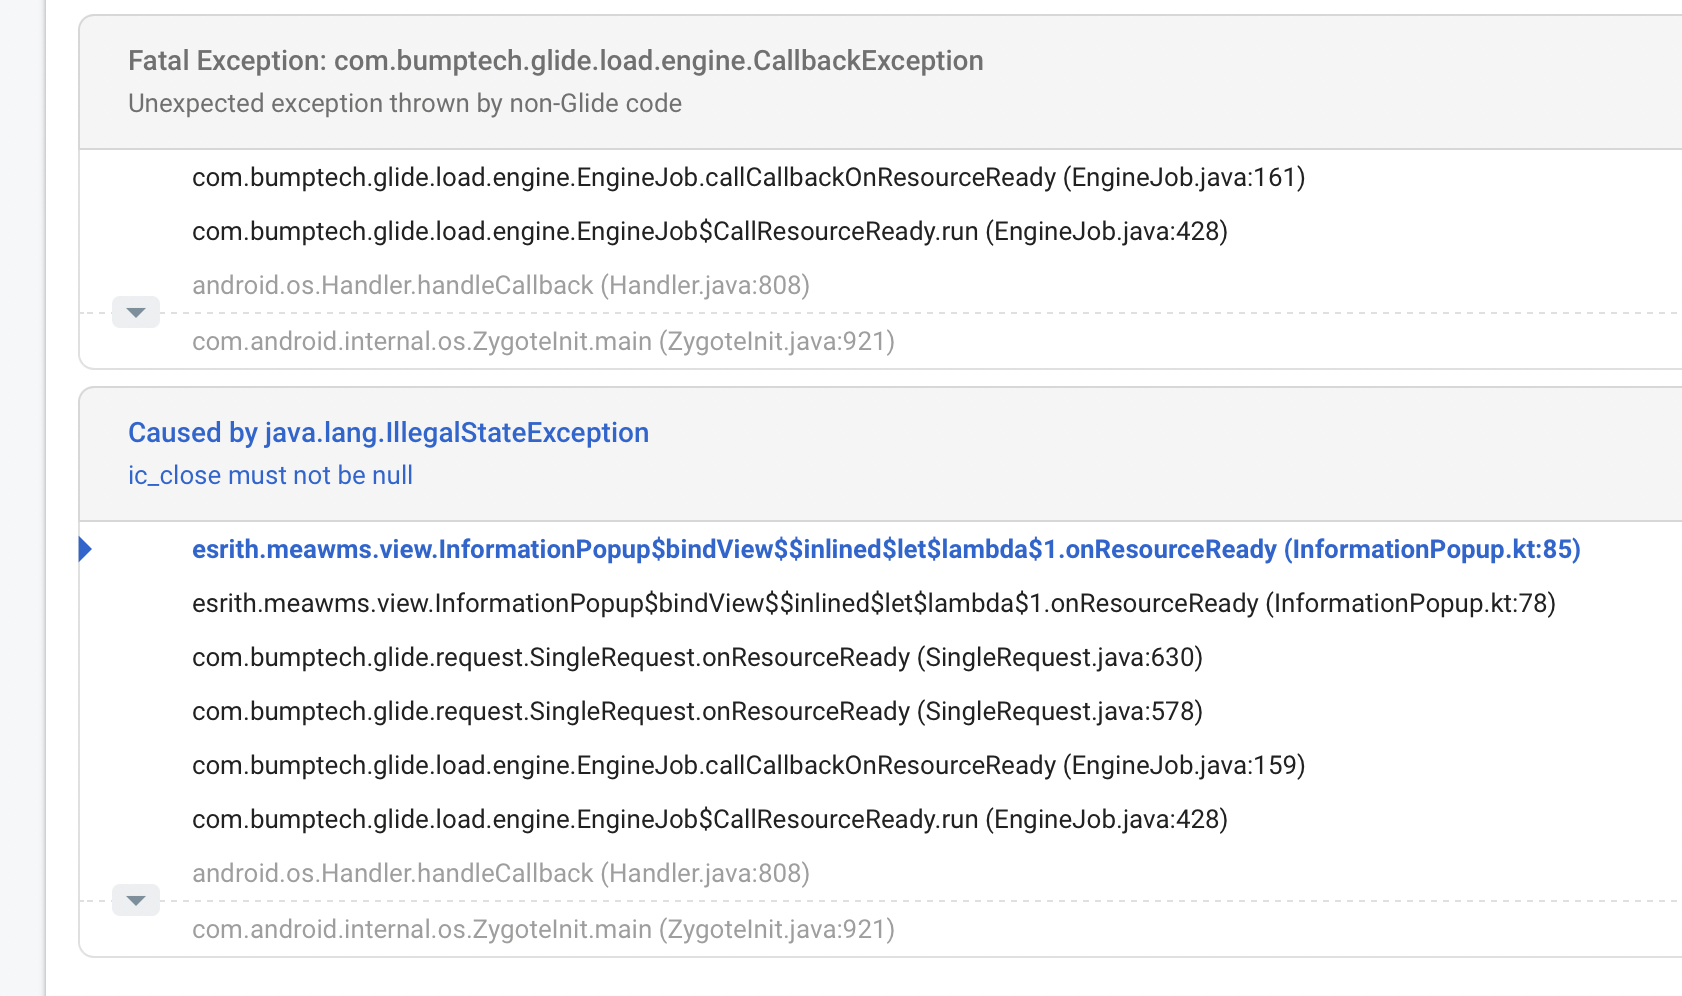Select Handler.java:808 frame in Caused by block

point(501,874)
